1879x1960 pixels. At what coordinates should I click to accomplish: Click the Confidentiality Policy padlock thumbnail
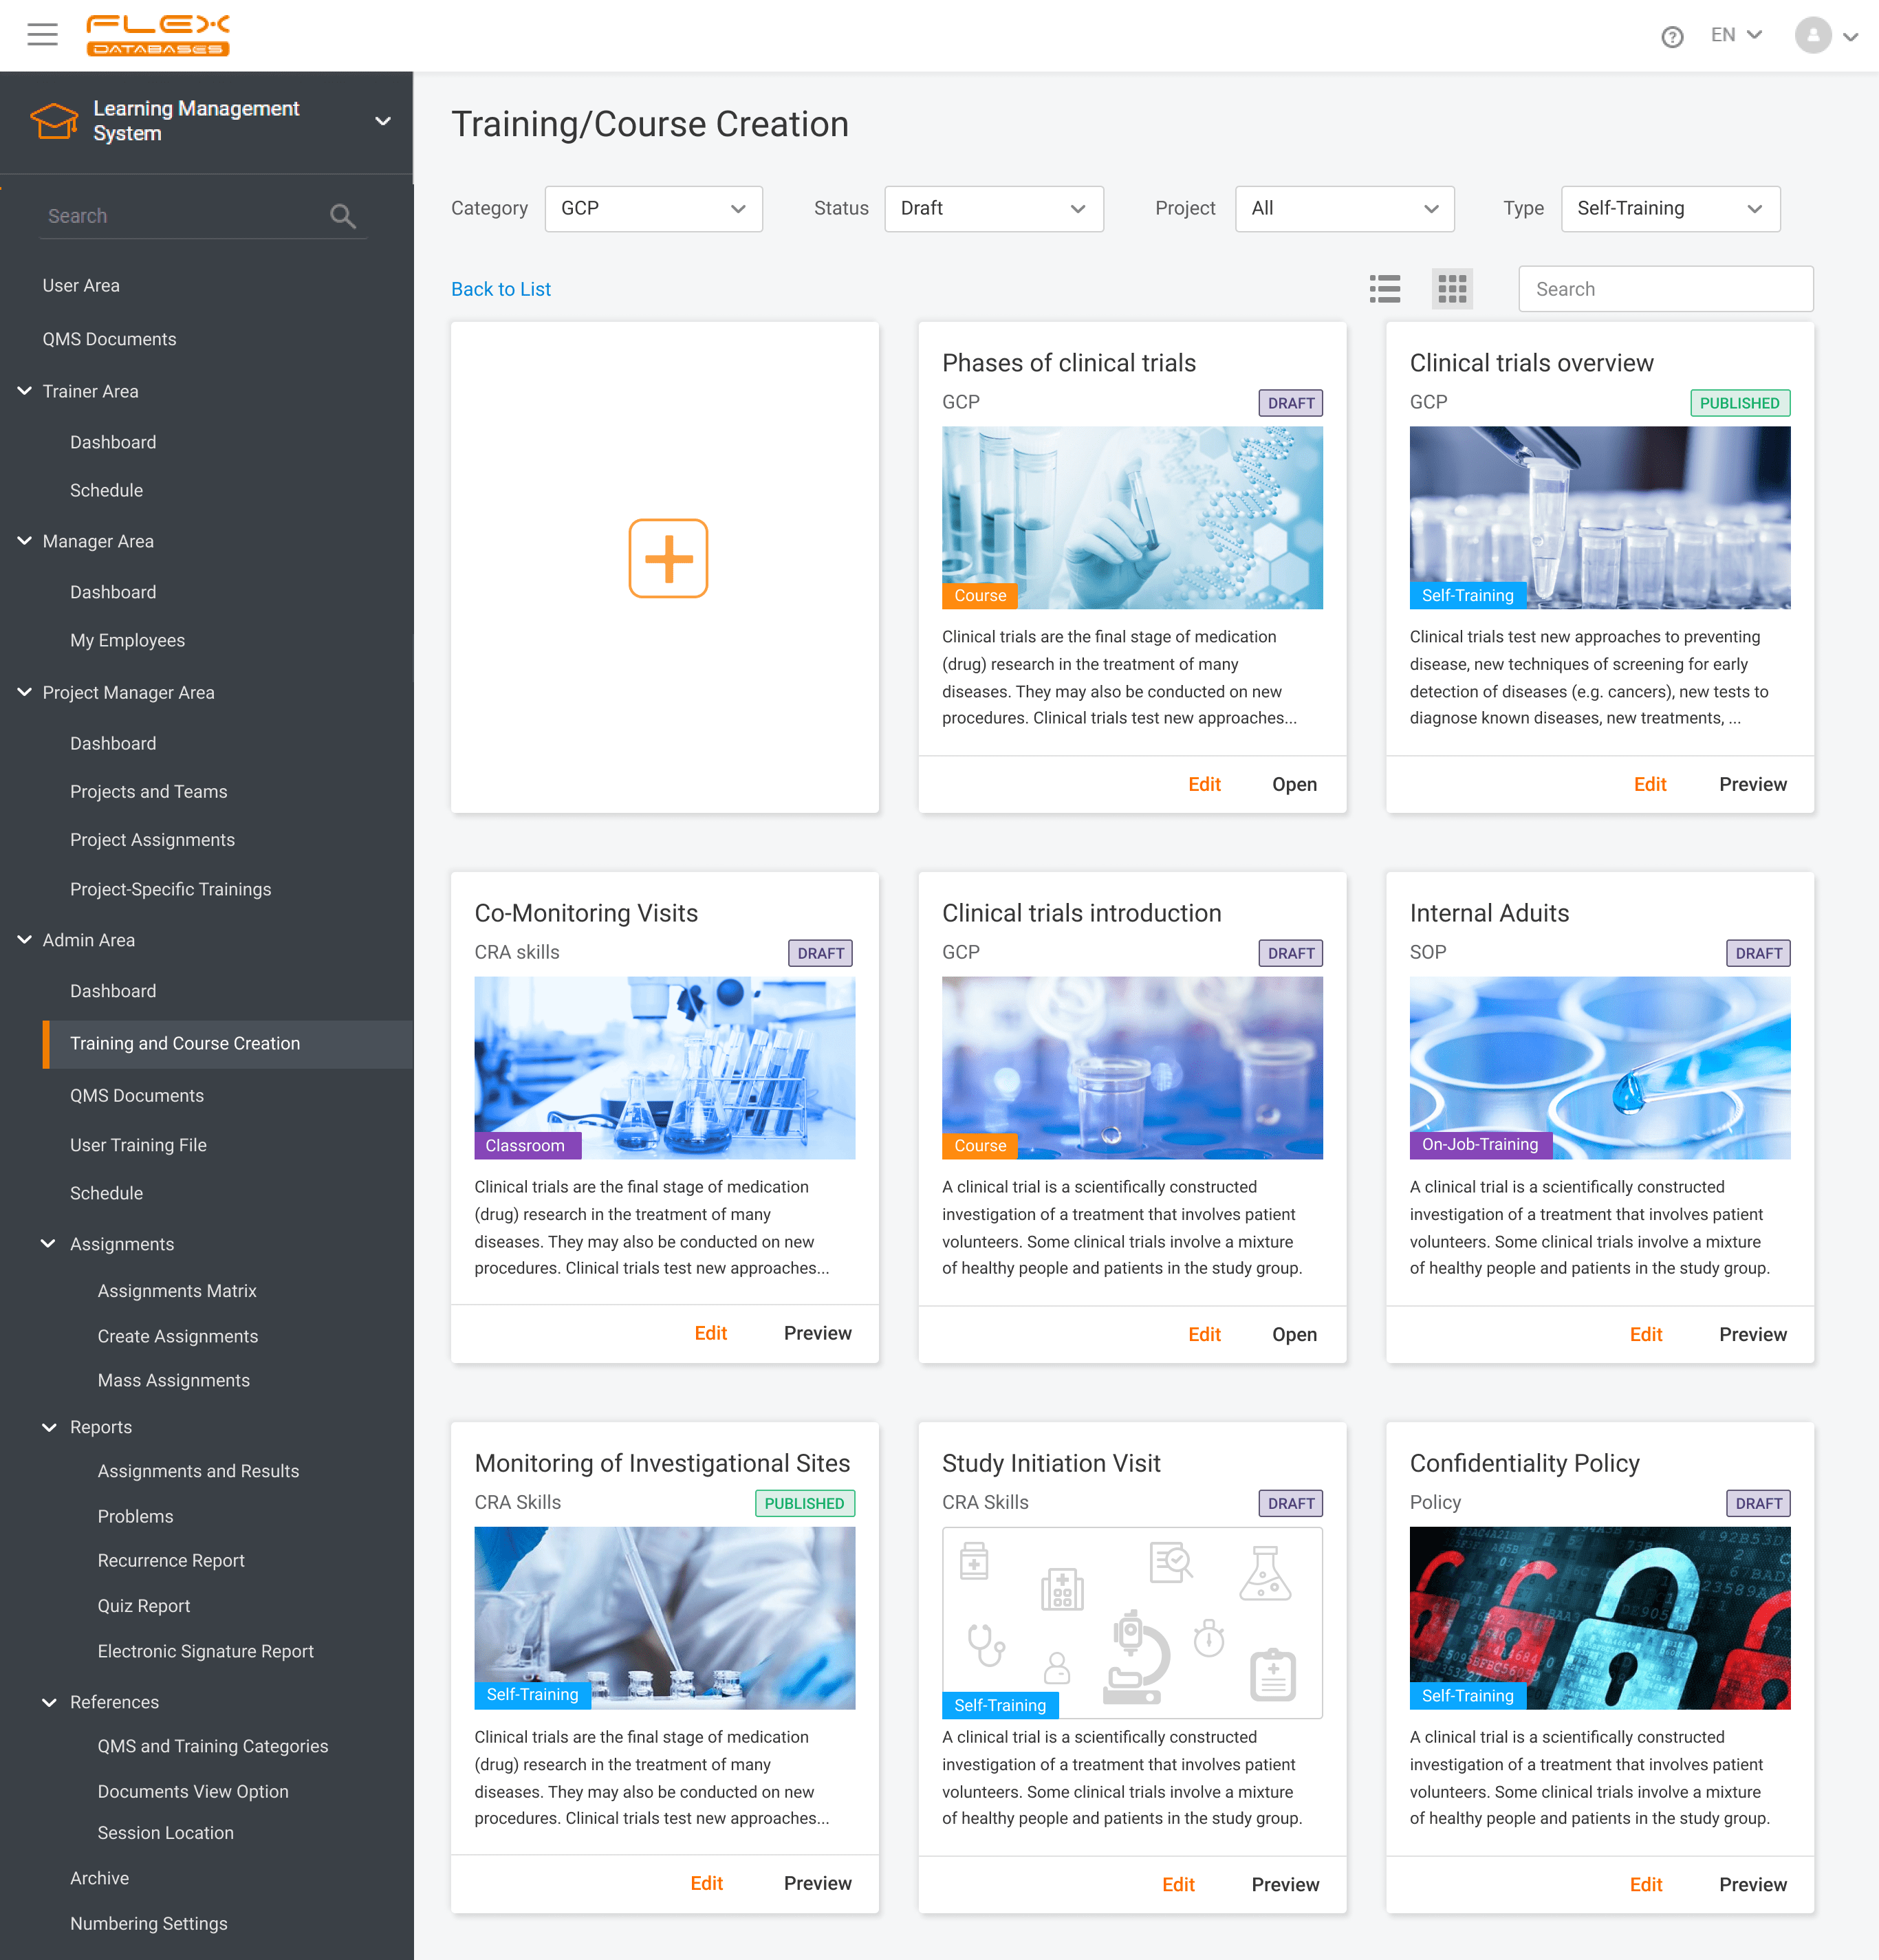pyautogui.click(x=1599, y=1617)
